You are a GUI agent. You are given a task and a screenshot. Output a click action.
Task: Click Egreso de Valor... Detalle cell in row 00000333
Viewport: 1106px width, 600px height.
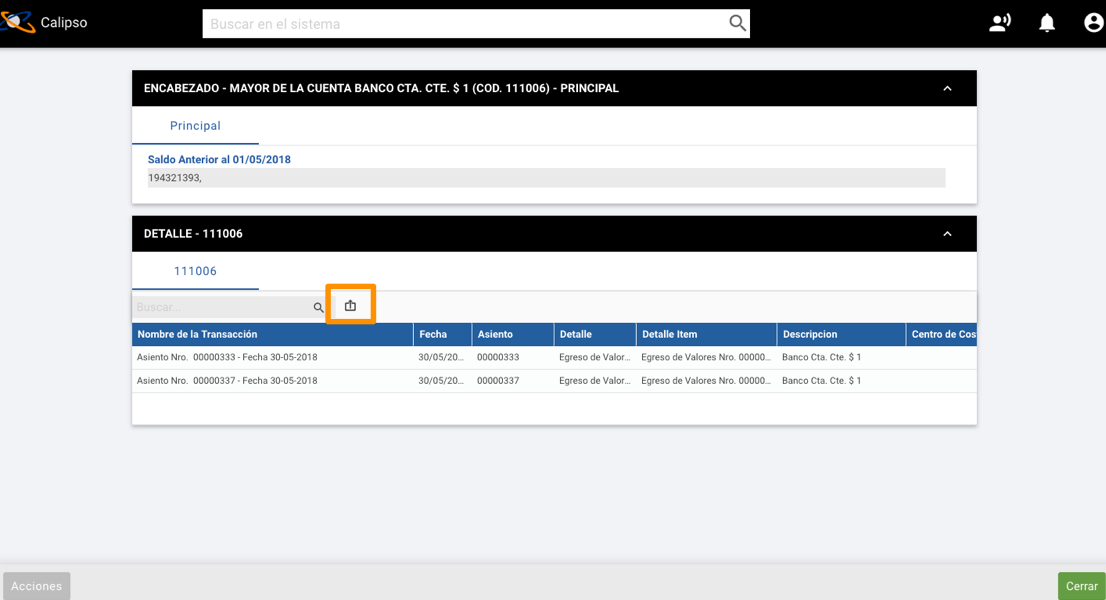[x=595, y=357]
